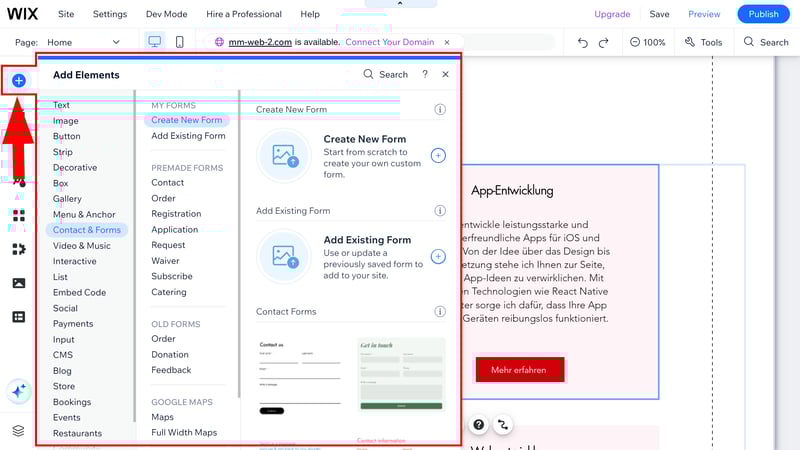Click the canvas help question mark button
The height and width of the screenshot is (450, 800).
(479, 424)
